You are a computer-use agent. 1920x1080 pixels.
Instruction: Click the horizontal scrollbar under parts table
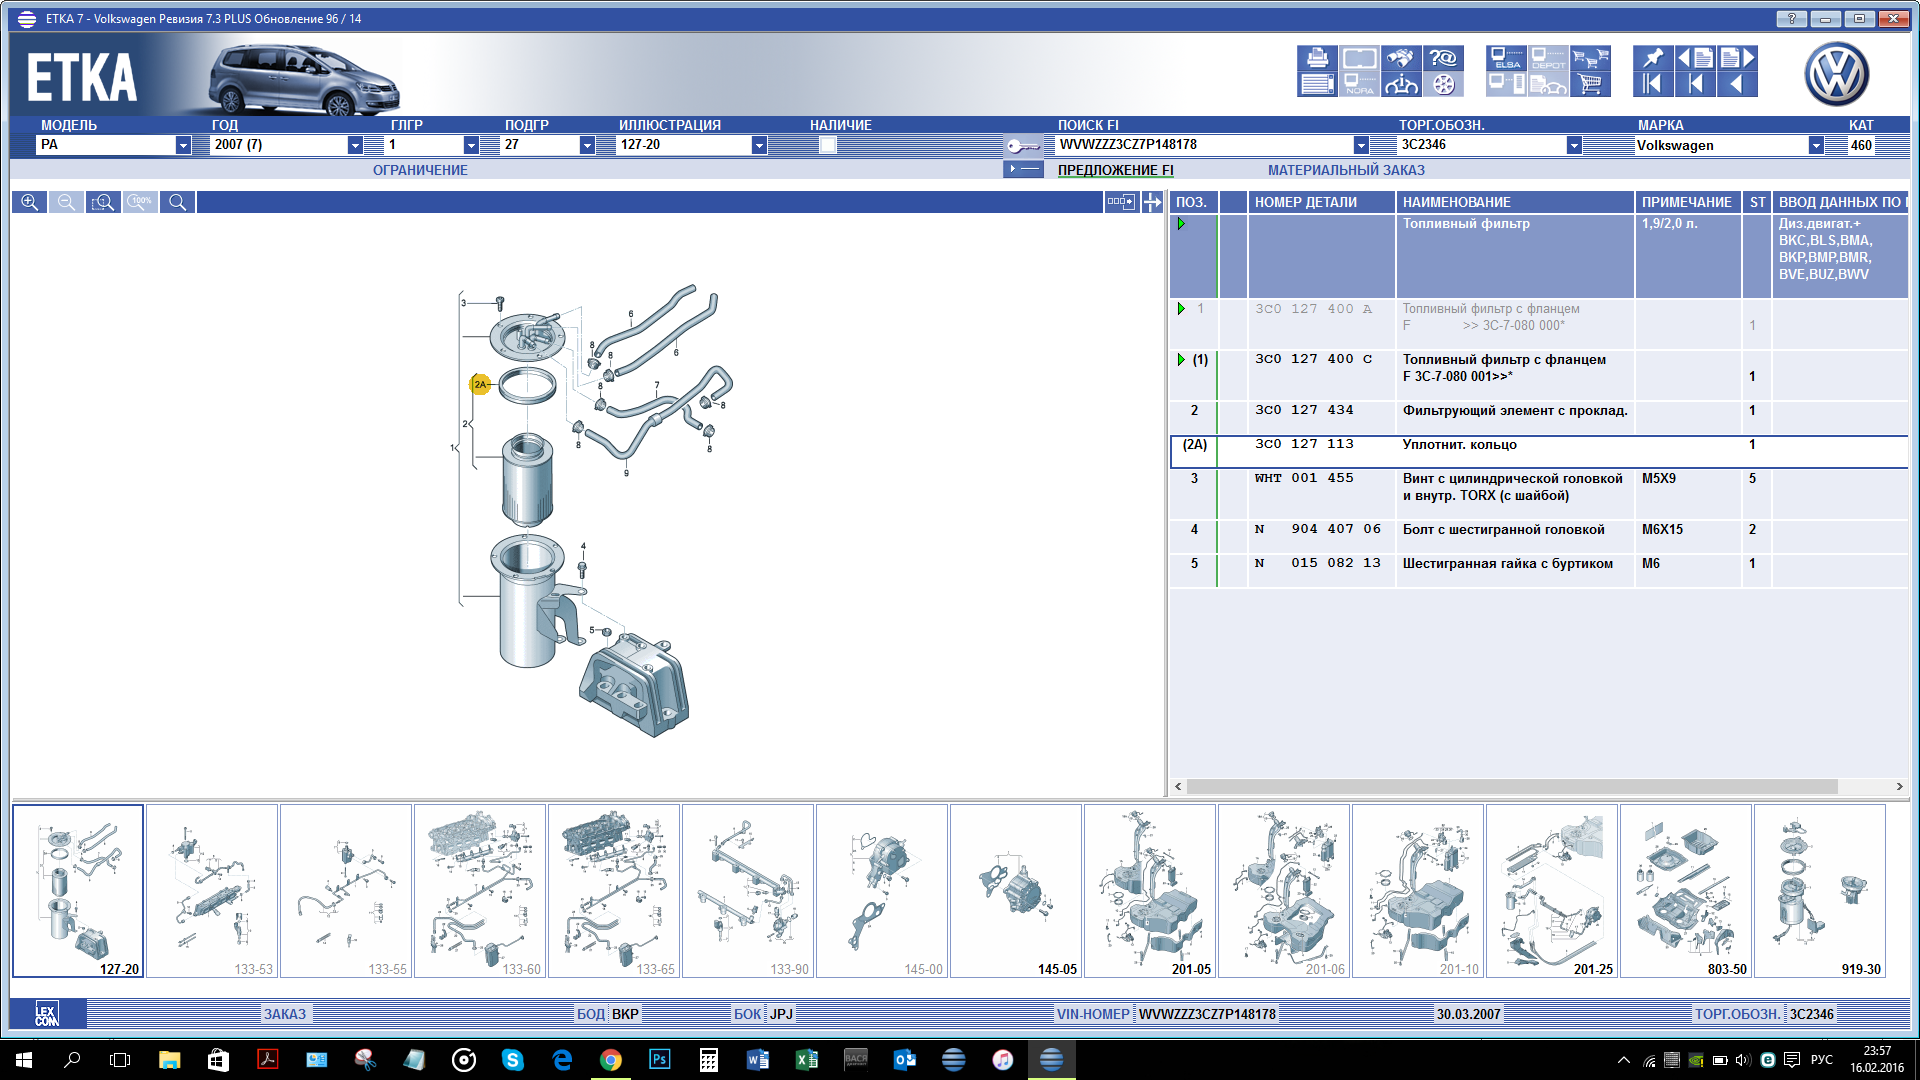pos(1510,786)
